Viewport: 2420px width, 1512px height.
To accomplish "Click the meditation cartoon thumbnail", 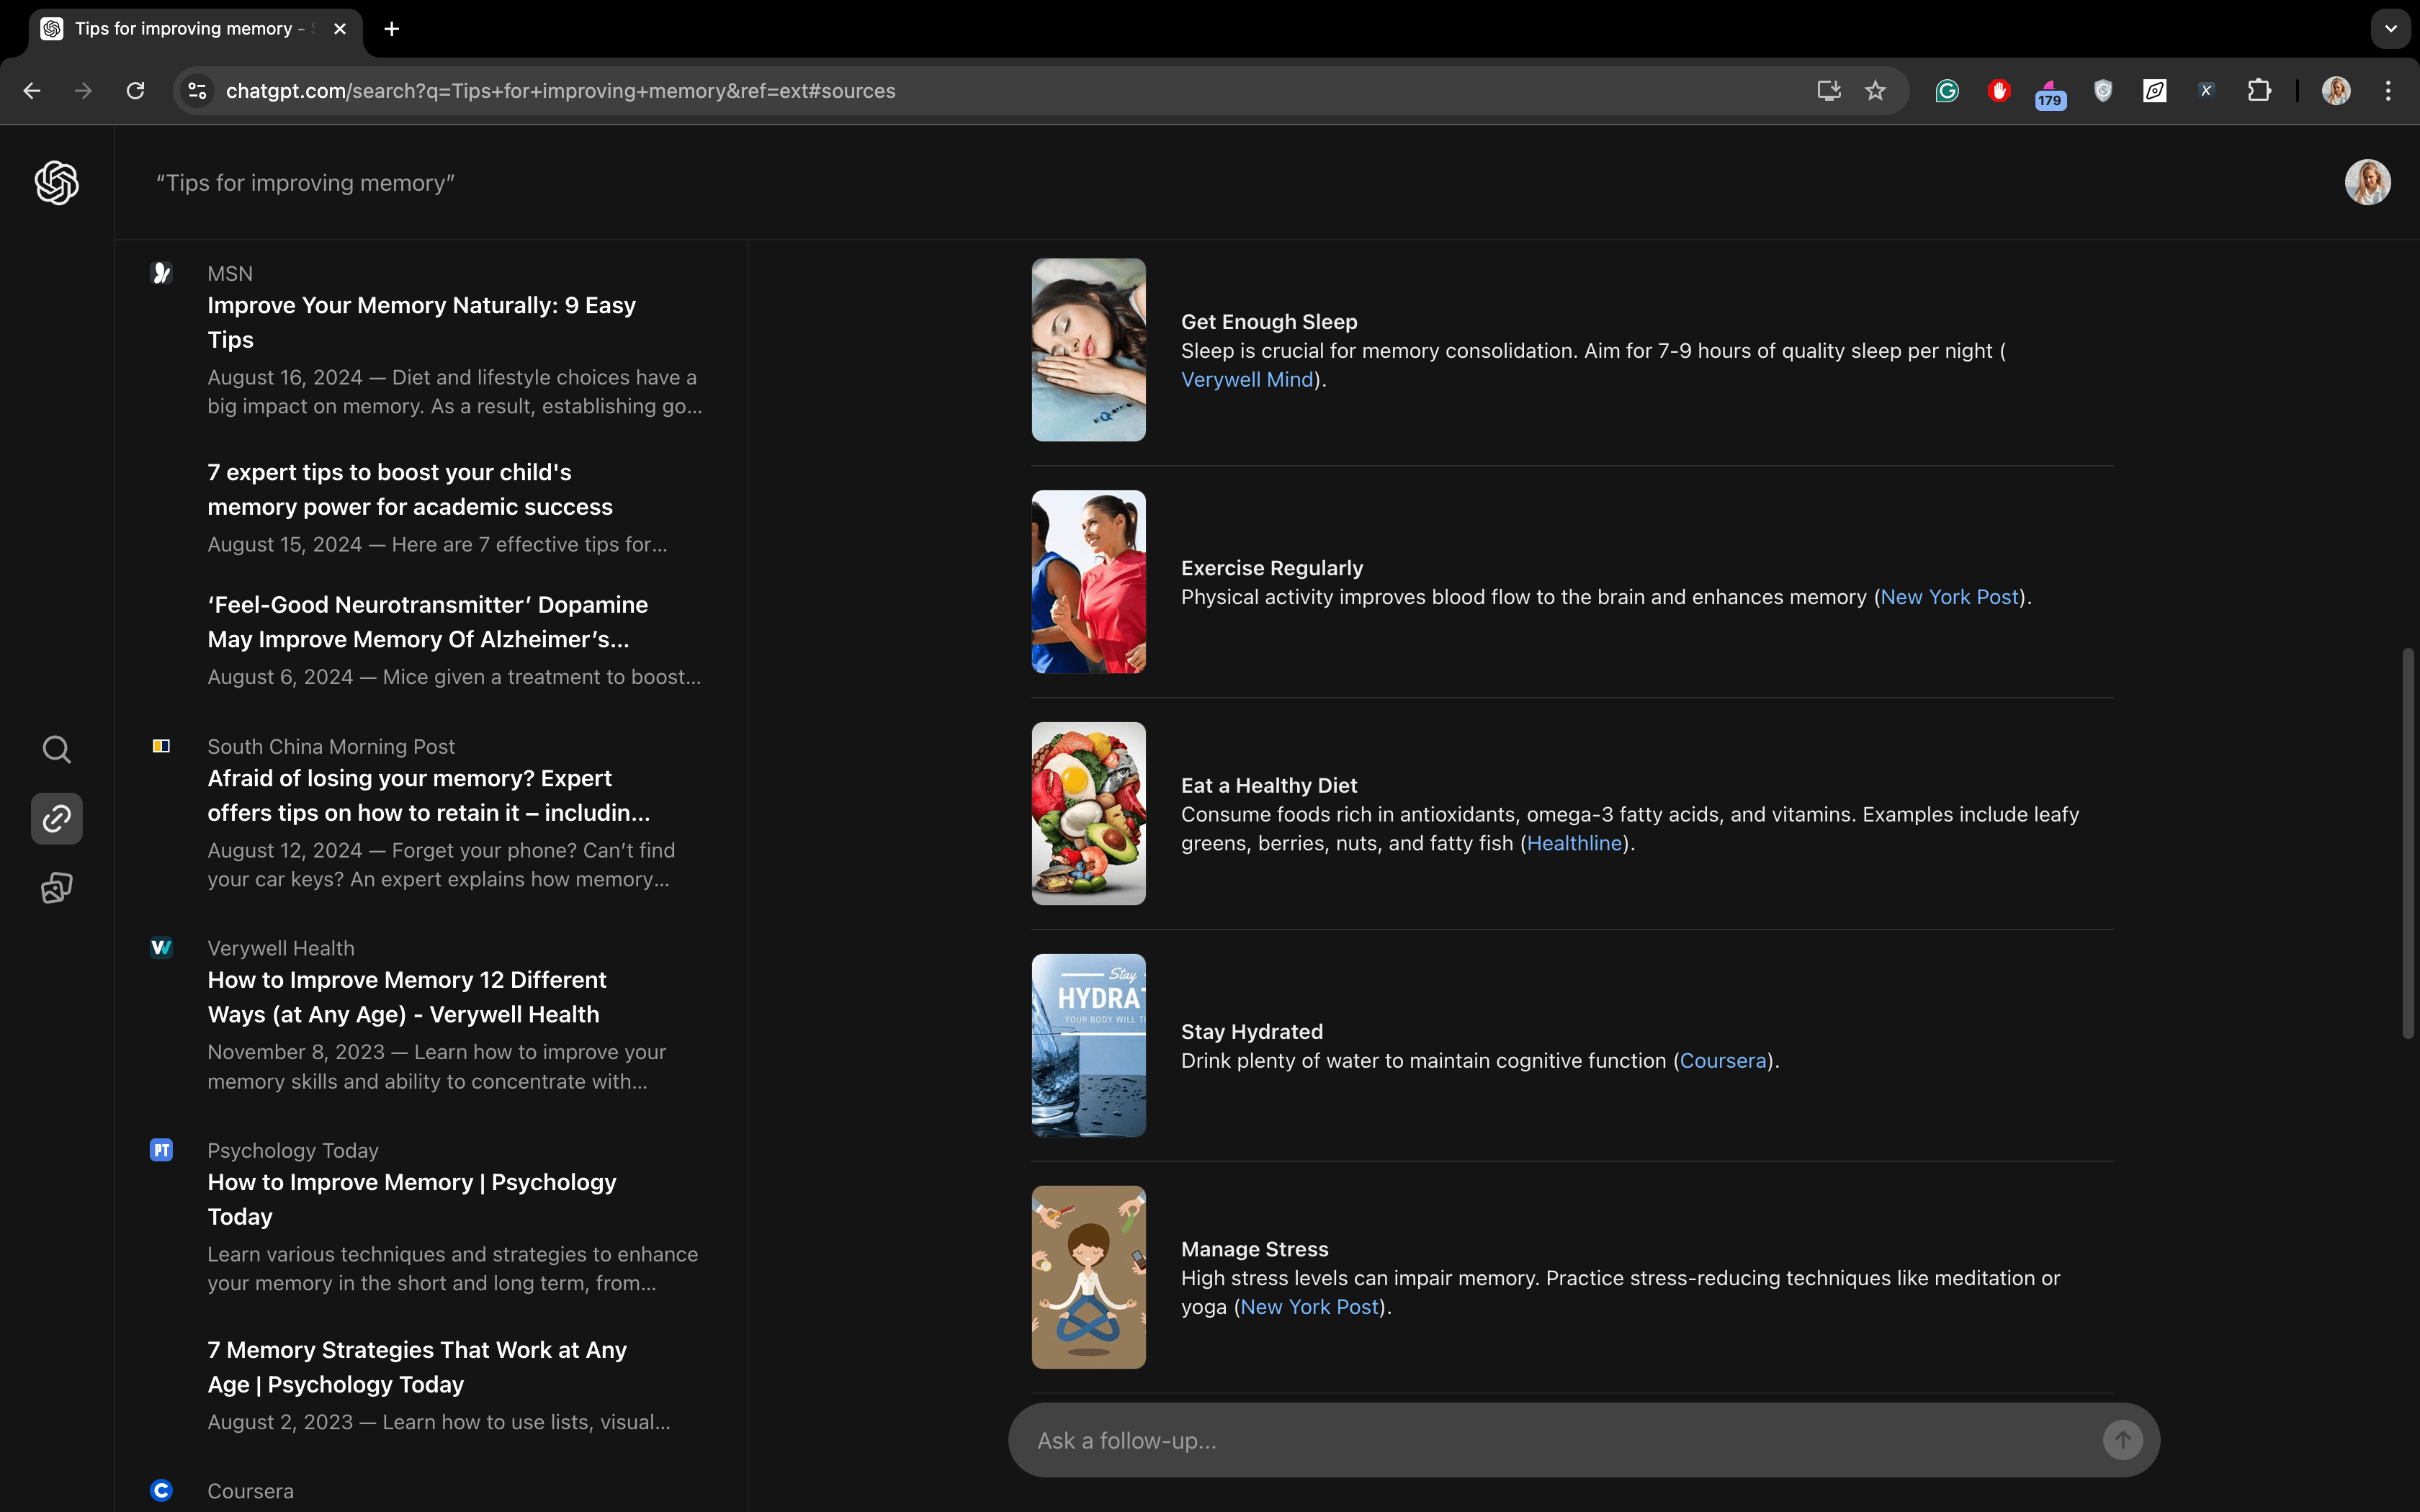I will click(x=1088, y=1277).
